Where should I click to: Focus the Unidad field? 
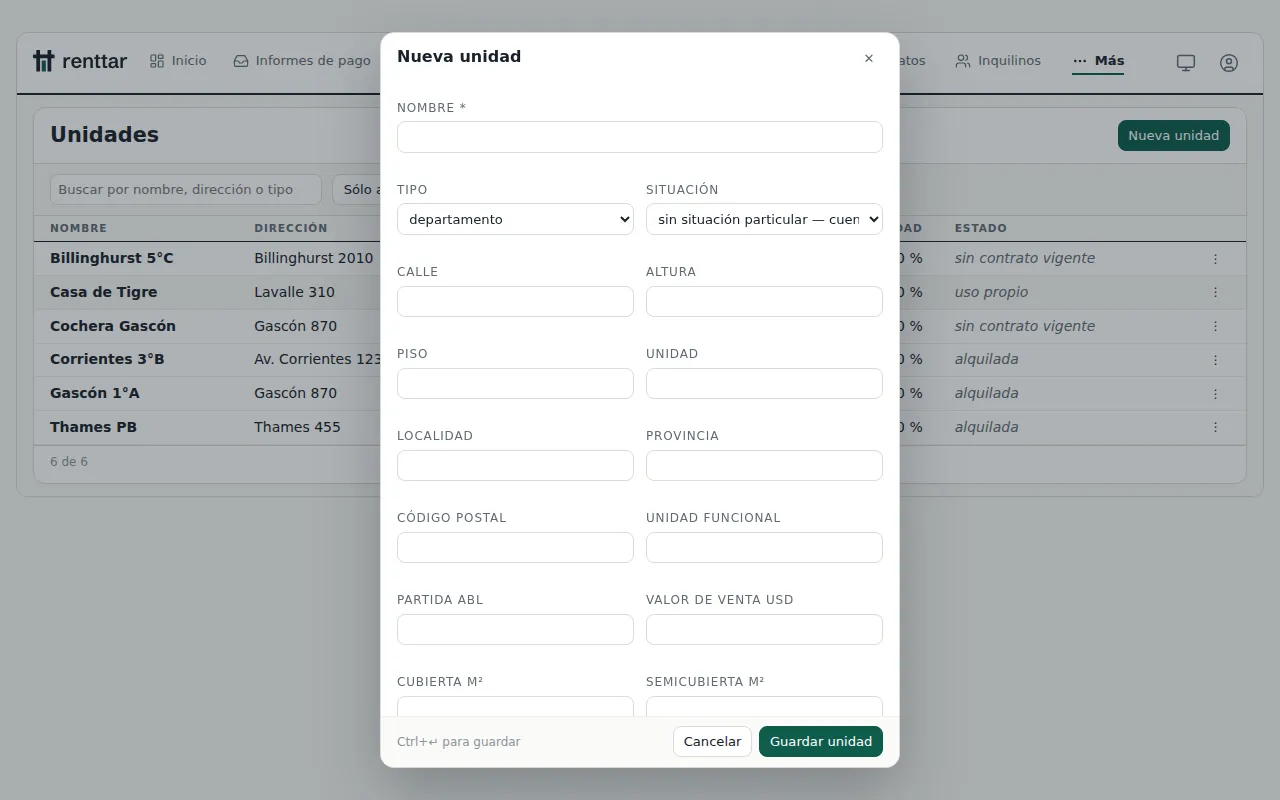(764, 383)
